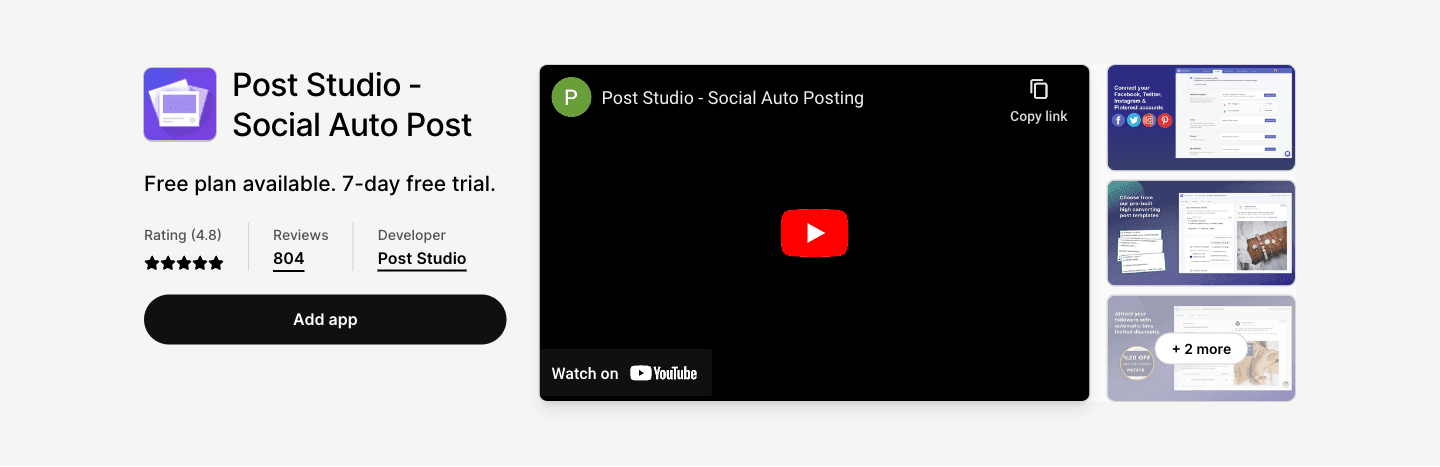Viewport: 1440px width, 467px height.
Task: Open the pre-built post templates screenshot thumbnail
Action: pos(1201,233)
